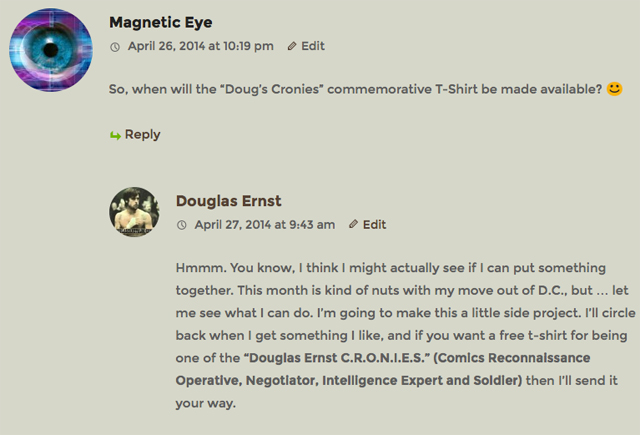Click the pencil icon on Magnetic Eye's comment
Image resolution: width=640 pixels, height=435 pixels.
(291, 46)
